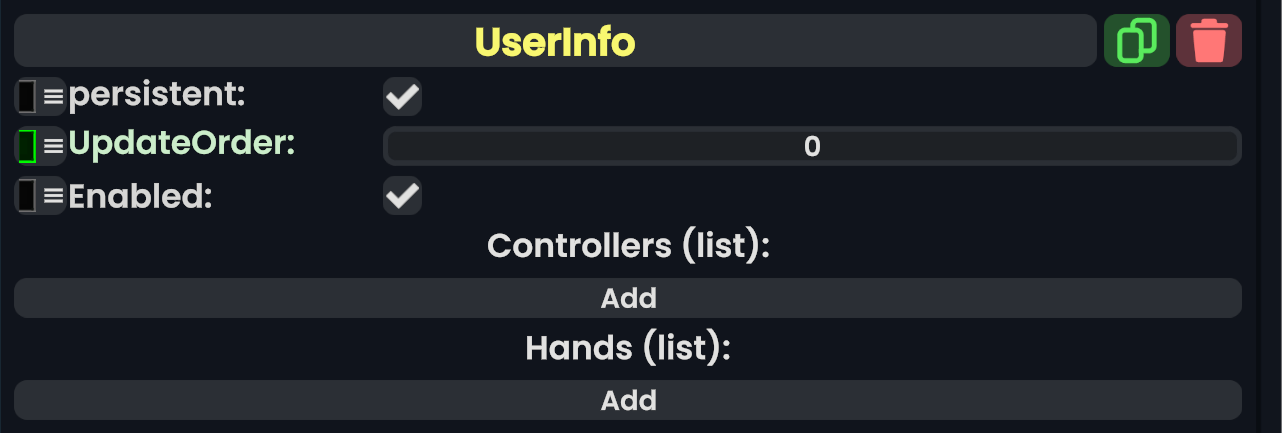Screen dimensions: 1282x433
Task: Uncheck the persistent checkbox
Action: tap(402, 97)
